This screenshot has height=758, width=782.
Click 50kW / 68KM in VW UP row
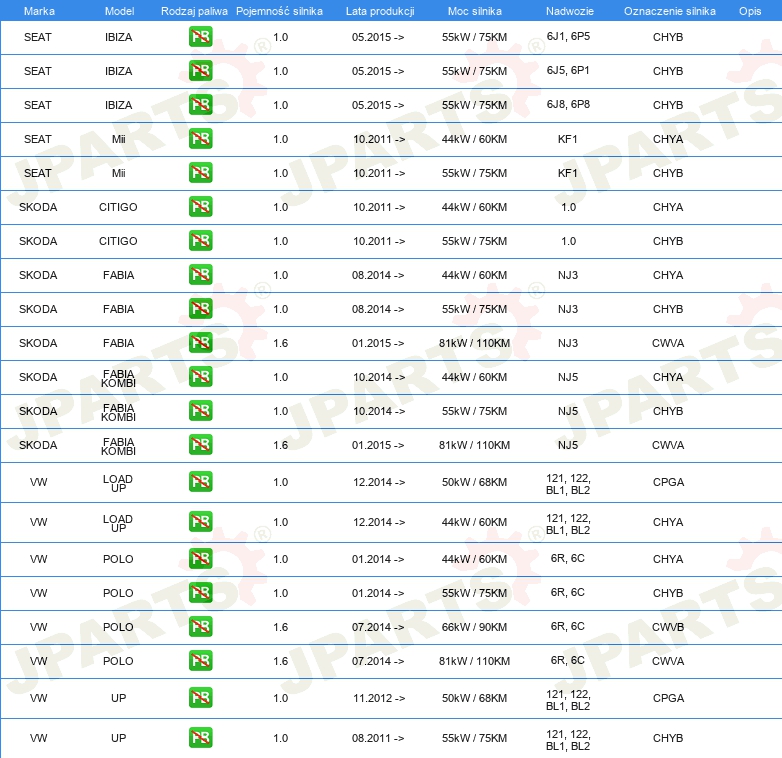[474, 698]
